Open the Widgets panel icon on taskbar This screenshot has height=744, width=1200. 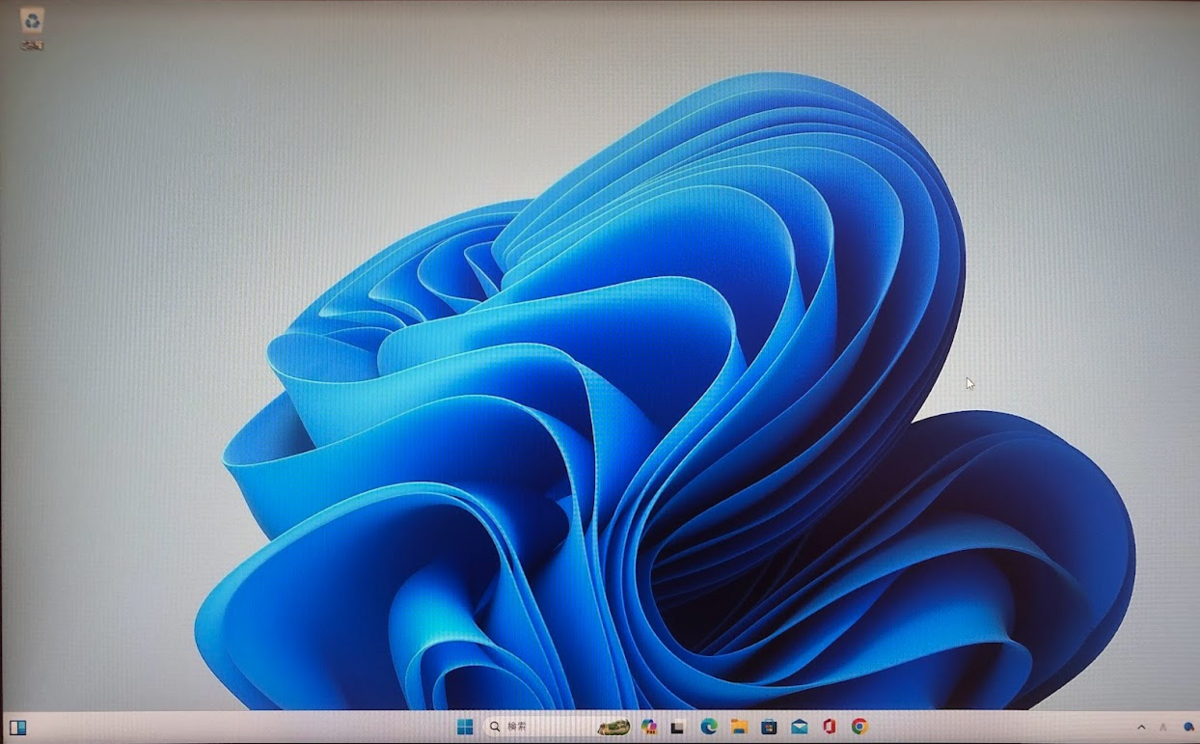pos(18,727)
